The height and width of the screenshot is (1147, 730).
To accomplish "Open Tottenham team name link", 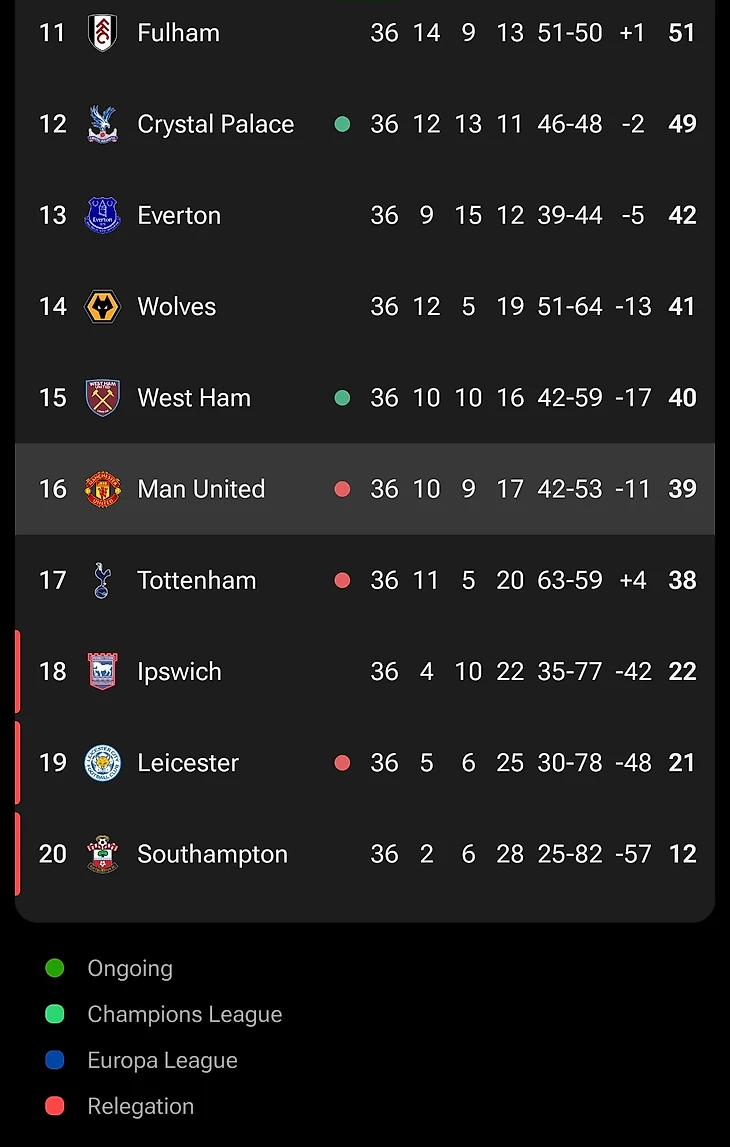I will [x=197, y=580].
